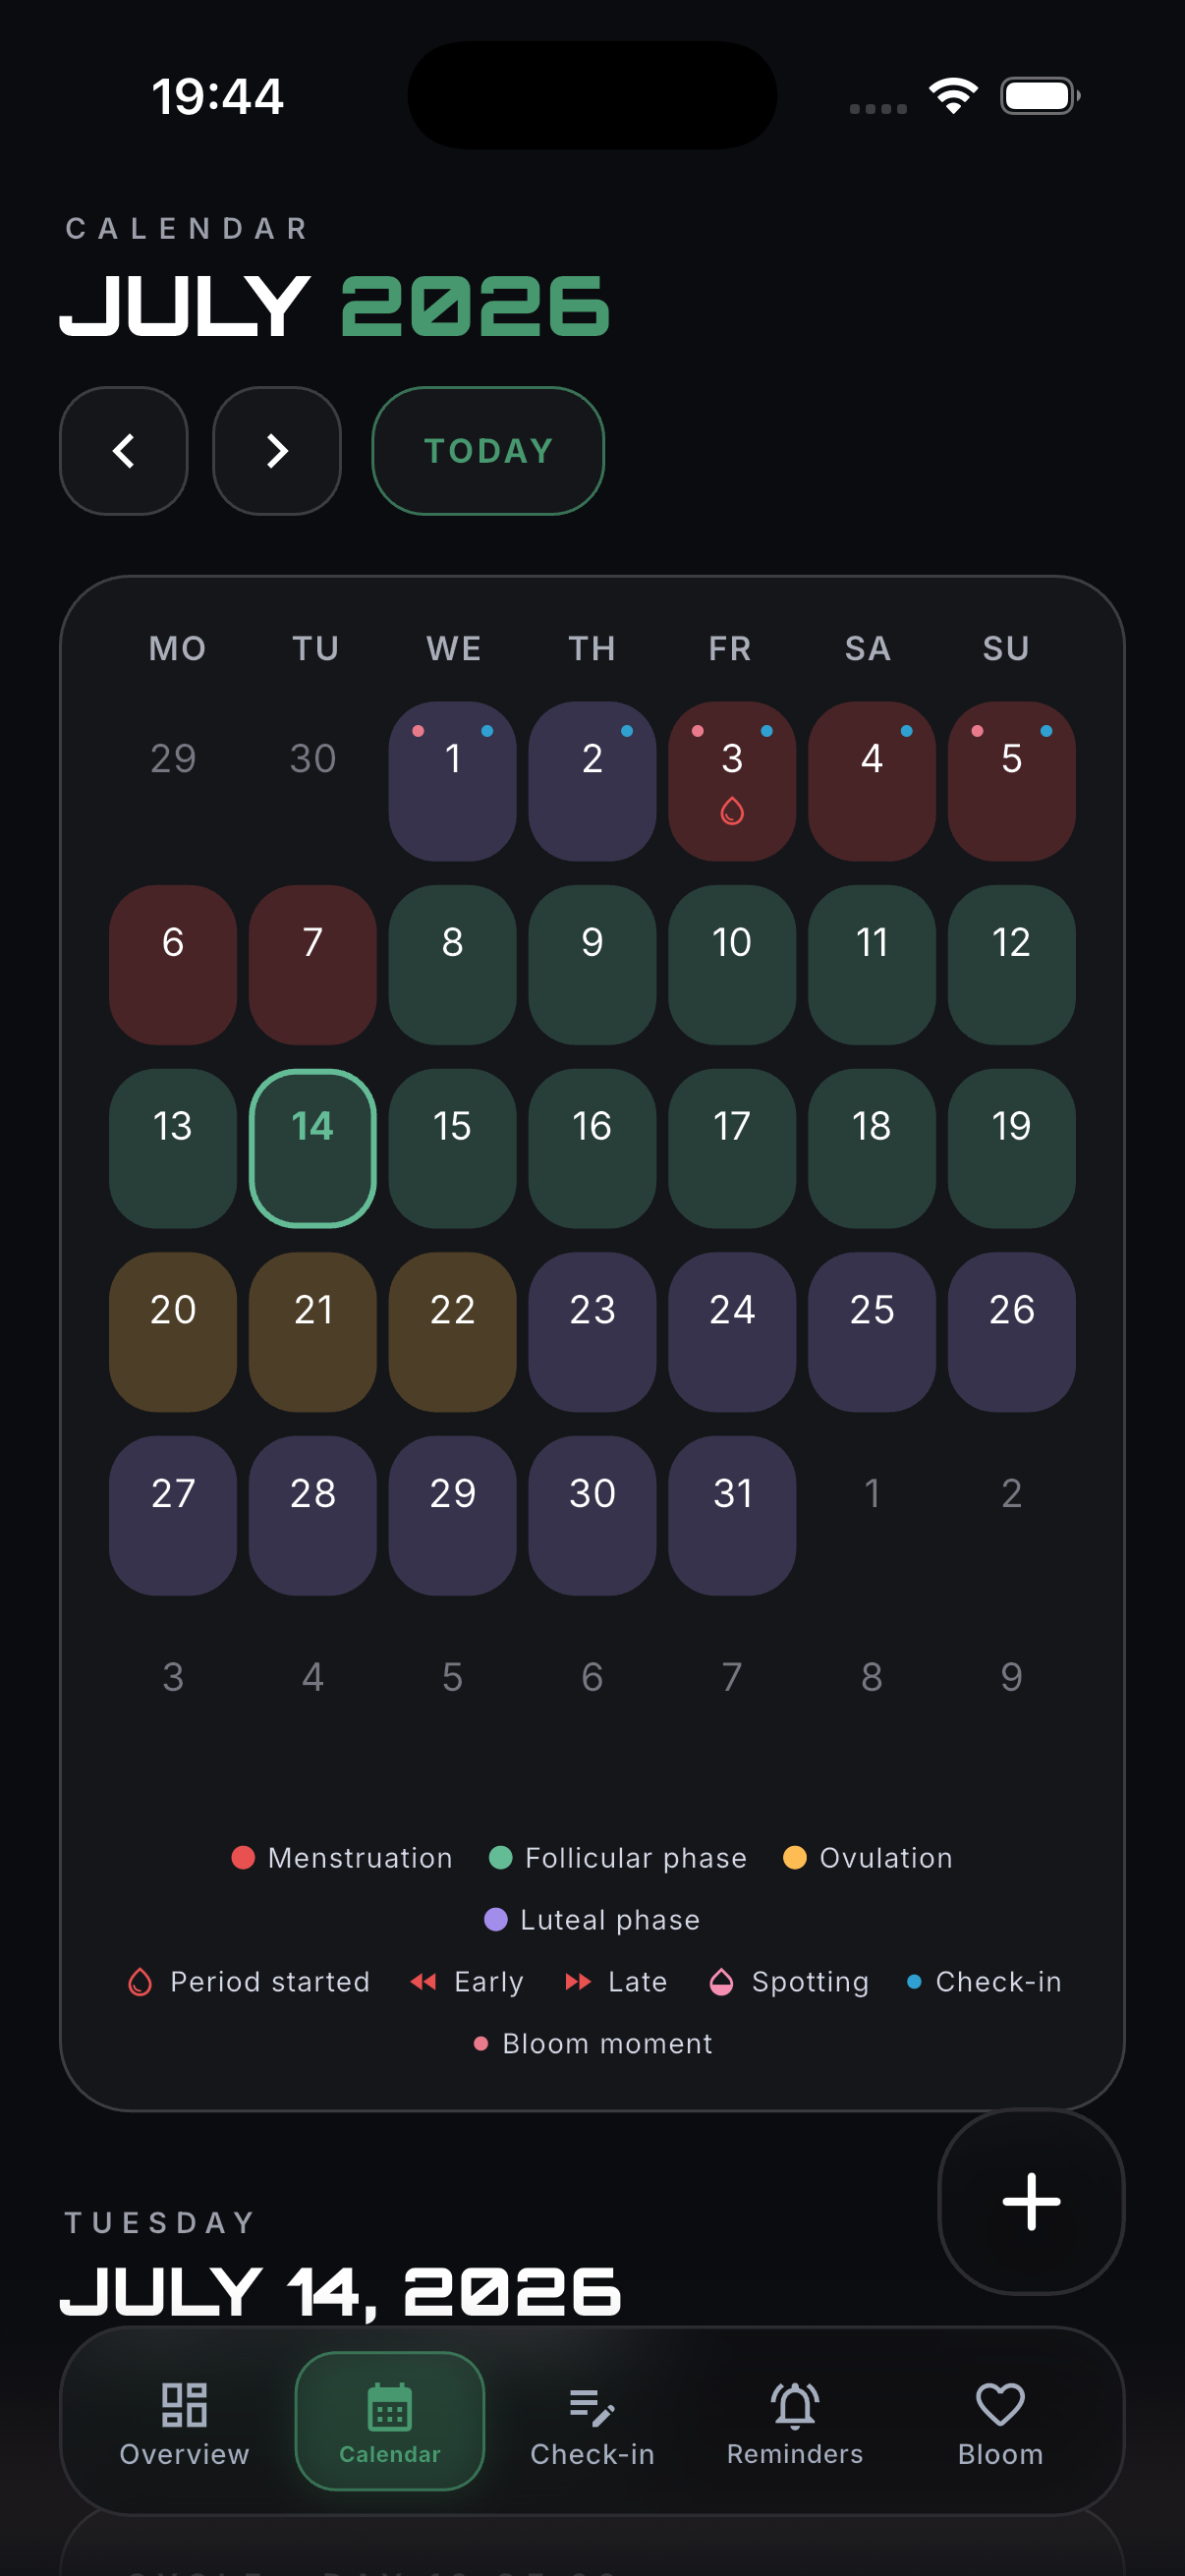The width and height of the screenshot is (1185, 2576).
Task: Tap the period started droplet on July 3
Action: click(x=732, y=811)
